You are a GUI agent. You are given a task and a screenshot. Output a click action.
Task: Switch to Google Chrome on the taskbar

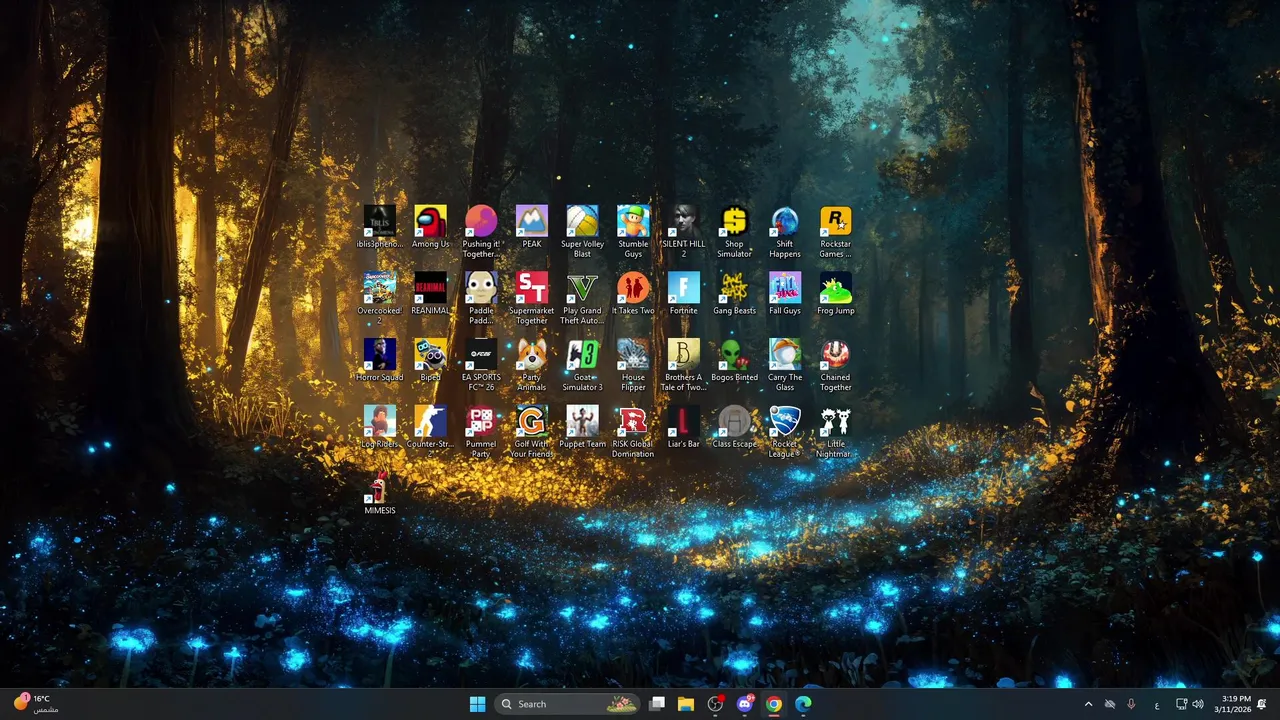tap(773, 704)
